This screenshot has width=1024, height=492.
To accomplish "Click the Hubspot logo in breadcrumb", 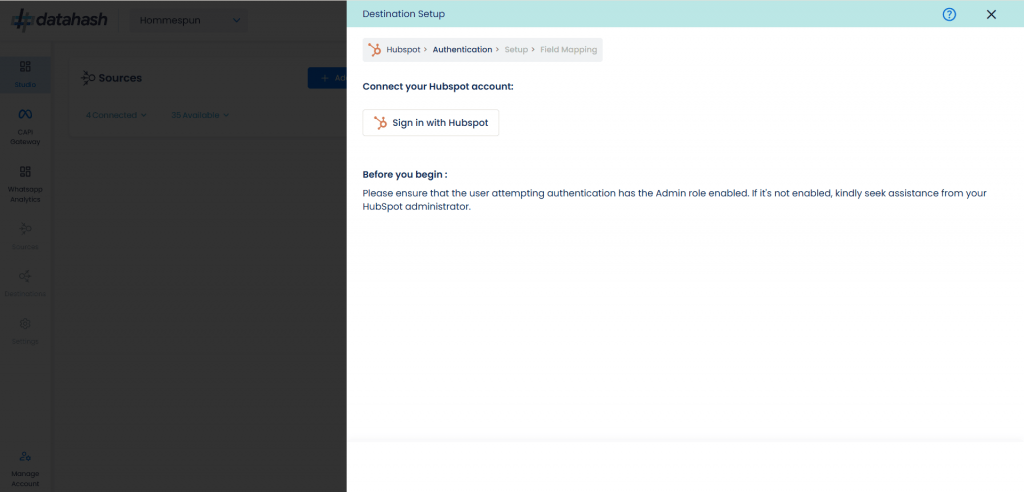I will coord(374,50).
